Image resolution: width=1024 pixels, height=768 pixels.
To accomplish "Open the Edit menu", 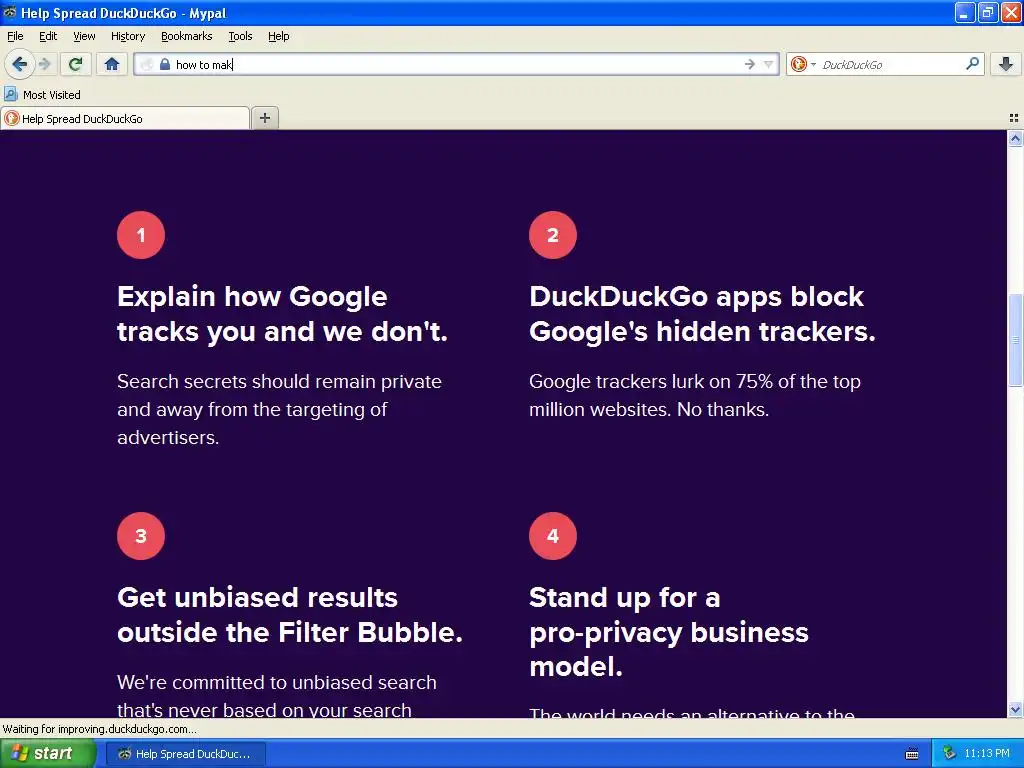I will tap(48, 36).
